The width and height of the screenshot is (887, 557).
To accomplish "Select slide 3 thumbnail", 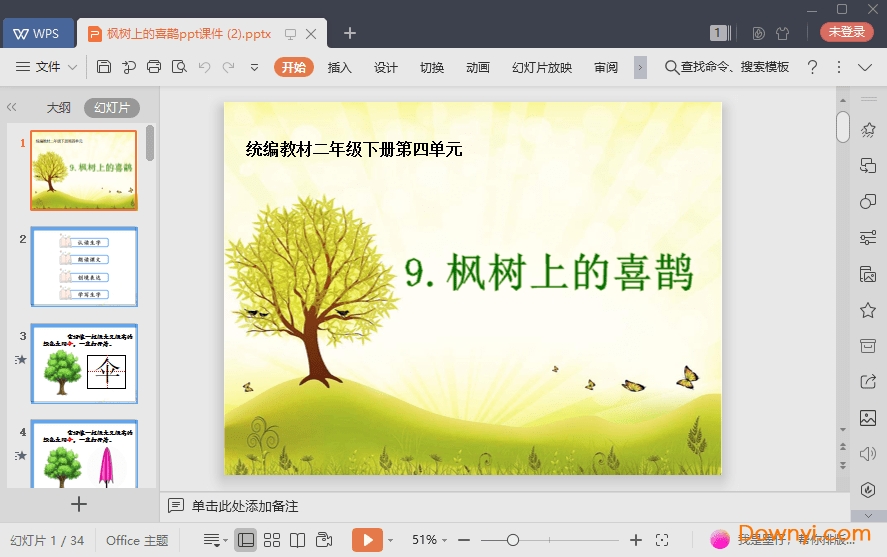I will tap(84, 363).
